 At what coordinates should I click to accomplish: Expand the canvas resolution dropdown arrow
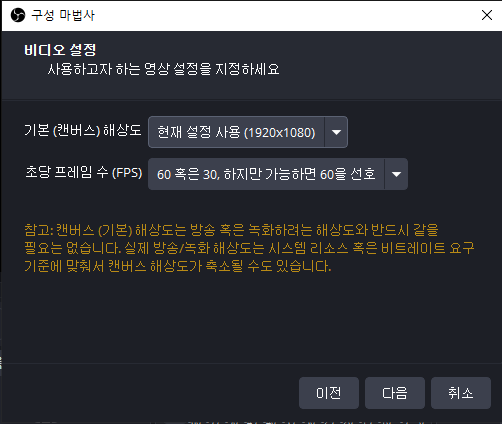pos(336,132)
